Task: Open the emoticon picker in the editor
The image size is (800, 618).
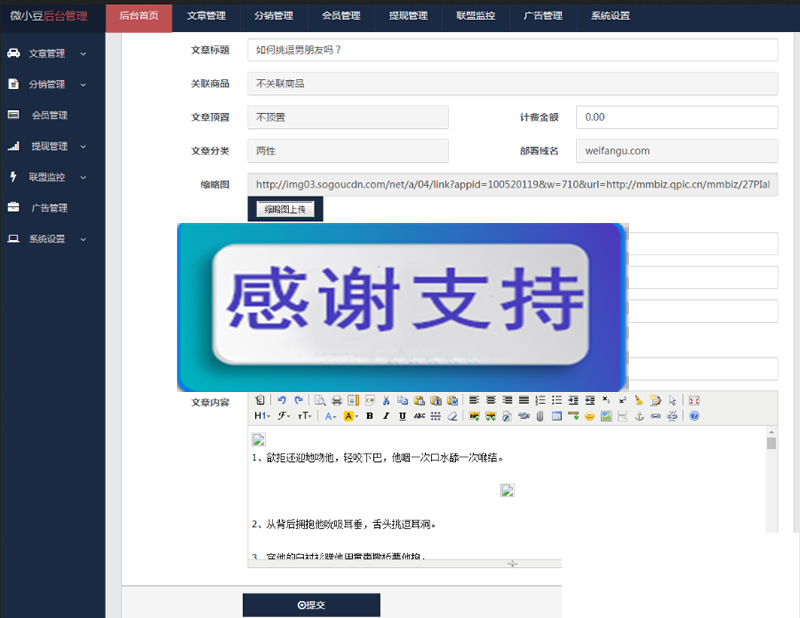Action: pos(590,414)
